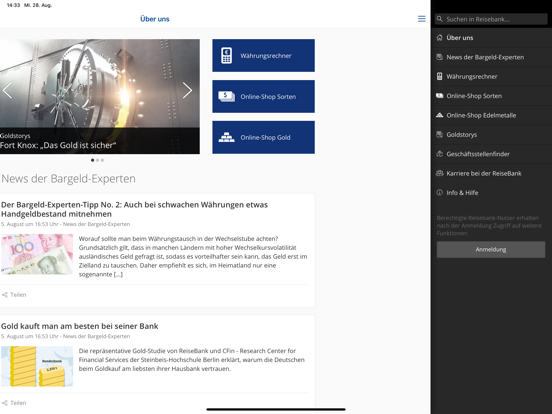Open headline Gold kauft man am besten

[x=80, y=326]
